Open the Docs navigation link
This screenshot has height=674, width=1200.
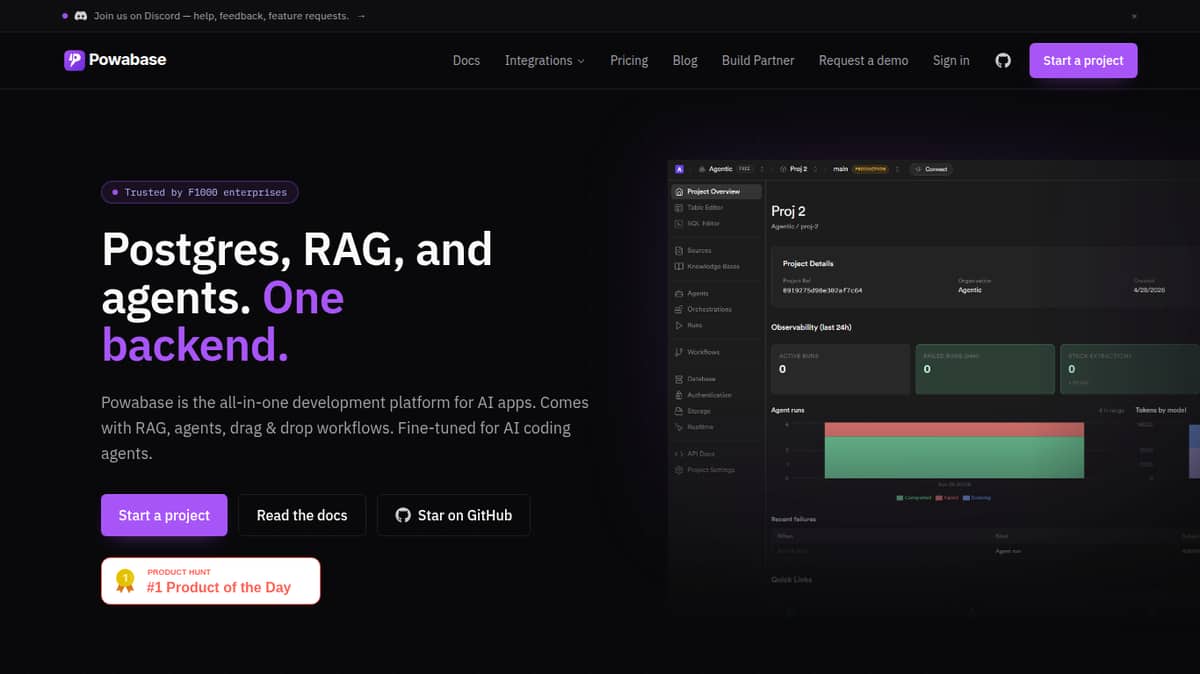pyautogui.click(x=466, y=60)
